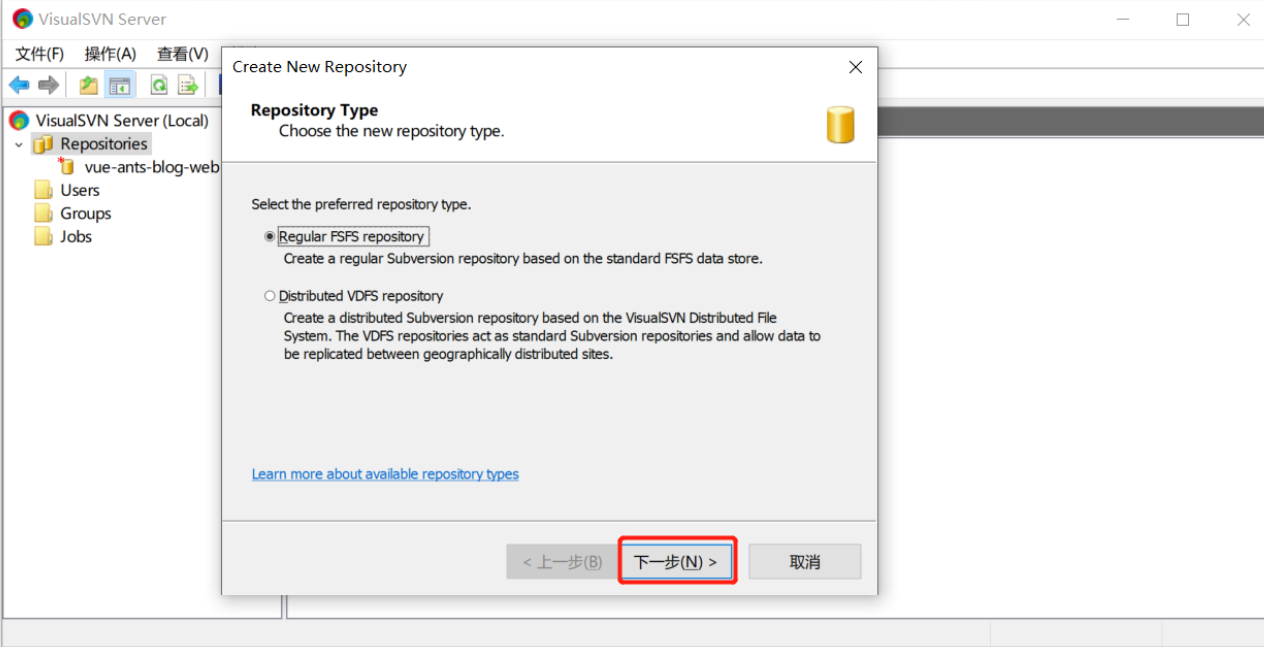
Task: Click the 下一步(N) > button
Action: click(x=677, y=562)
